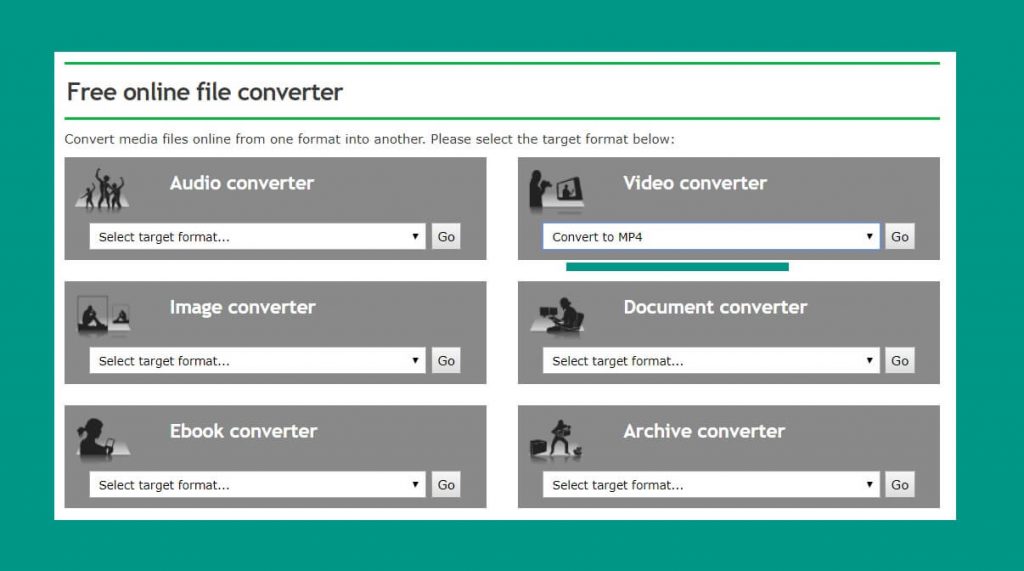Click the Document converter desk icon
1024x571 pixels.
(x=557, y=316)
